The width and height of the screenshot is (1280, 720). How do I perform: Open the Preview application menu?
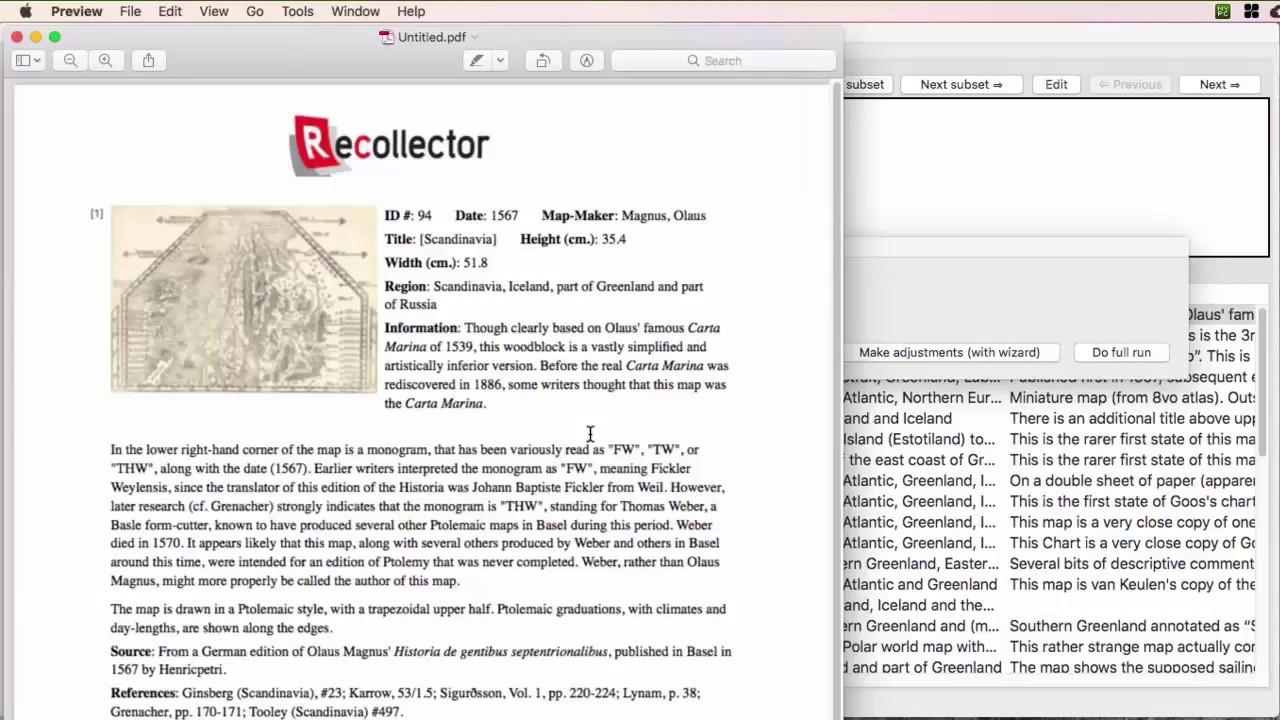click(x=77, y=11)
